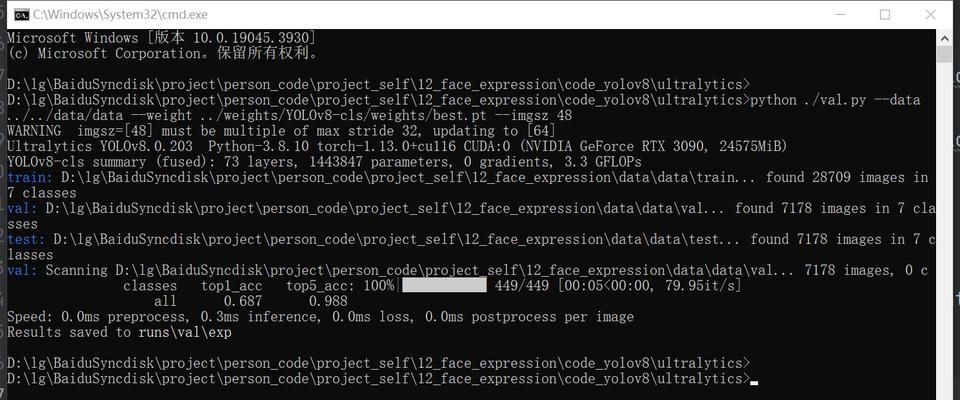Click the "WARNING" text in the imgsz line
The height and width of the screenshot is (400, 960).
pyautogui.click(x=34, y=131)
